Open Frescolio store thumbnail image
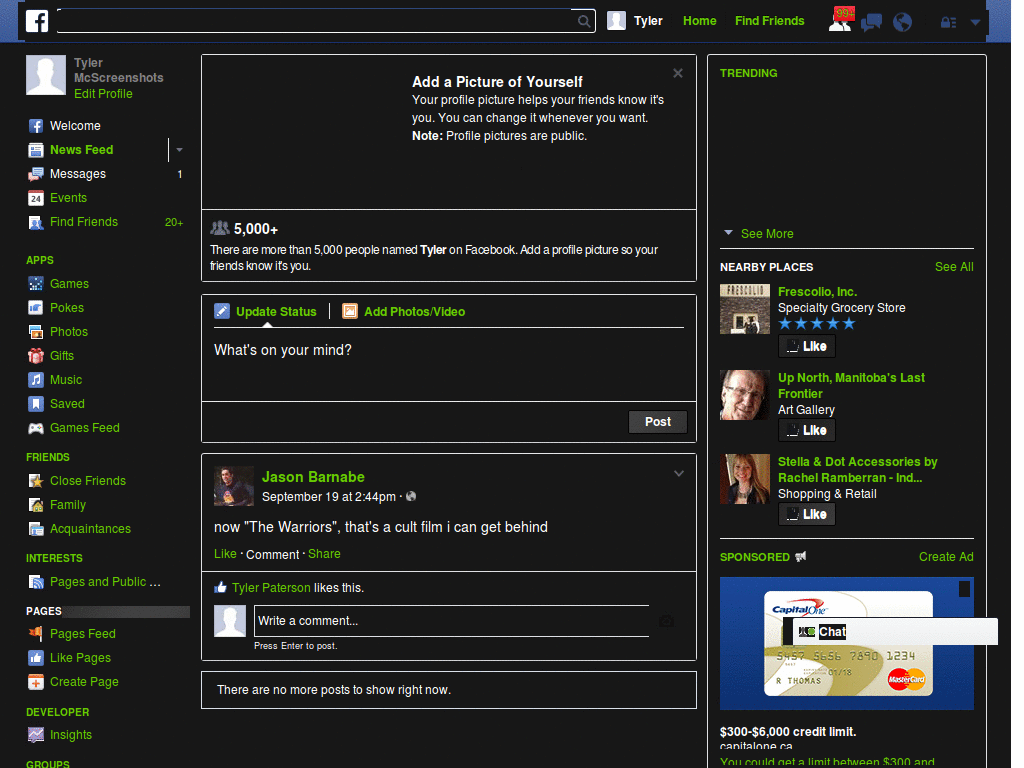1024x768 pixels. (744, 309)
